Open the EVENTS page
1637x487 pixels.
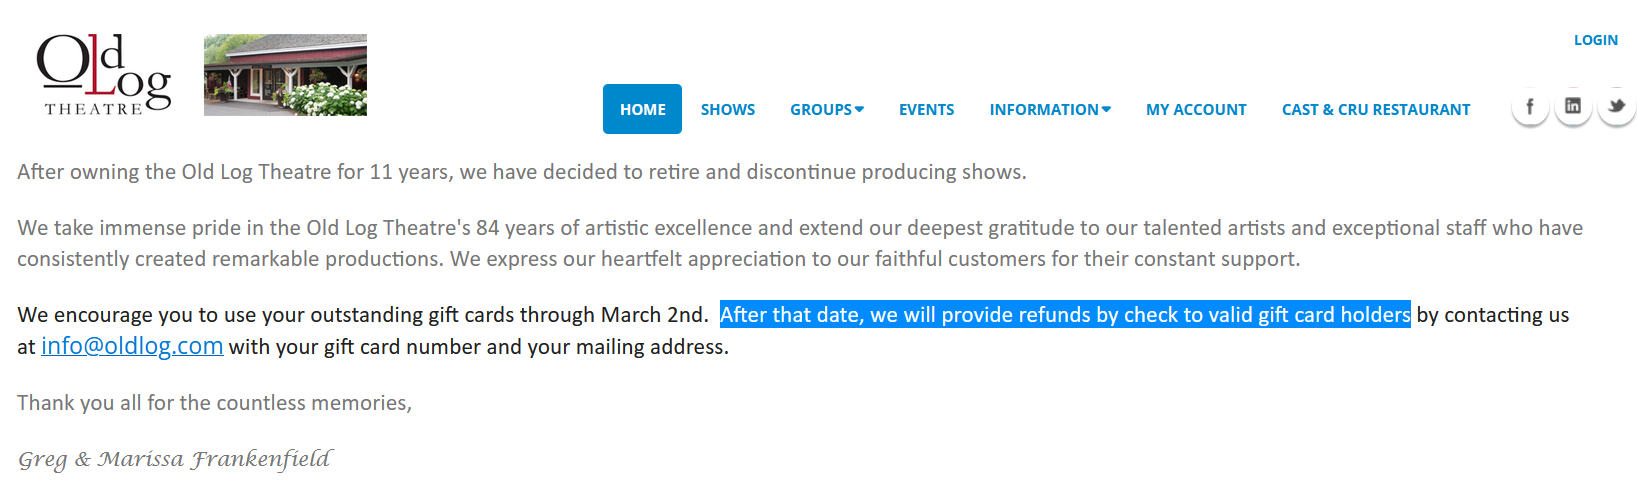[926, 109]
